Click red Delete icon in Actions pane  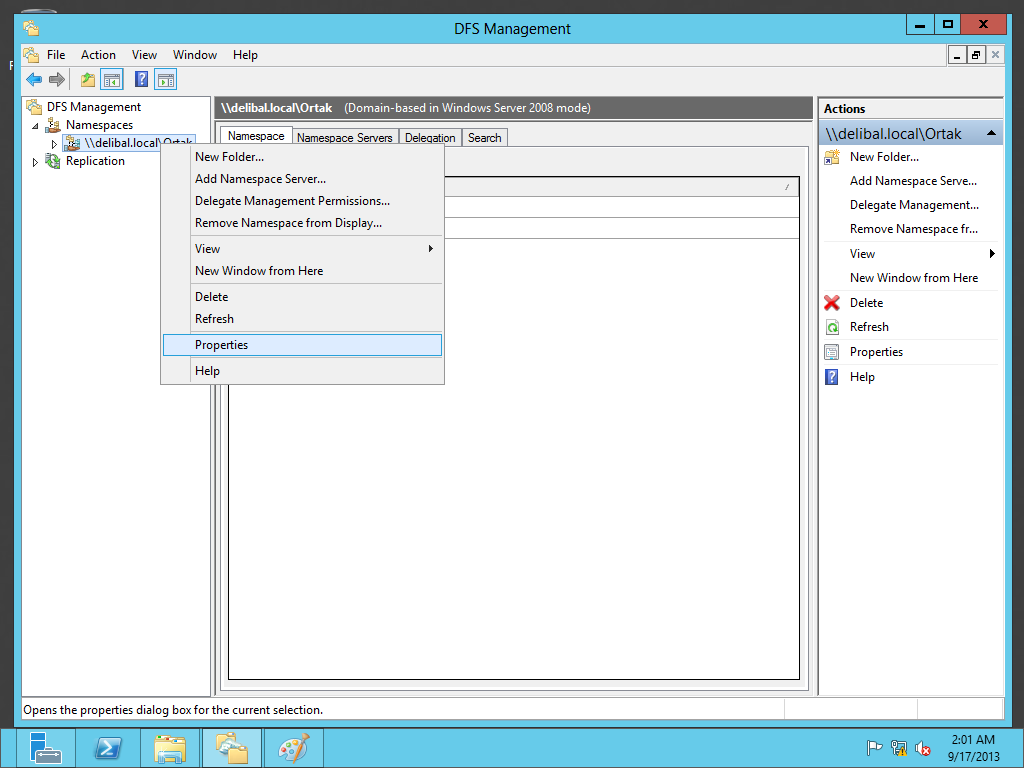click(832, 303)
